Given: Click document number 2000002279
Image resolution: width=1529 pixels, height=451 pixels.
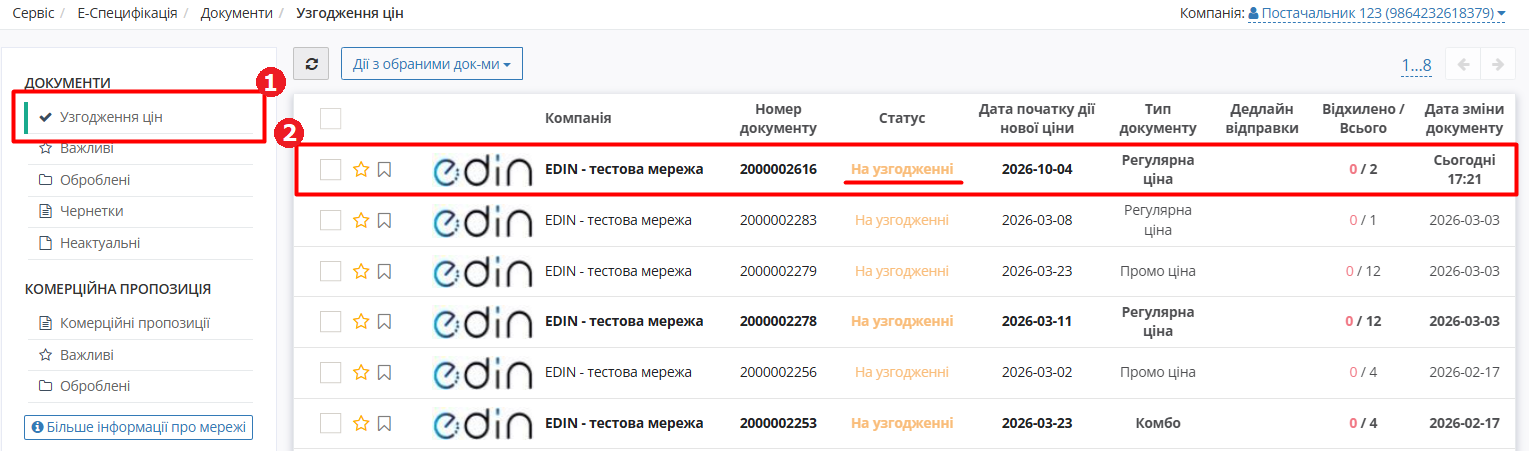Looking at the screenshot, I should (778, 271).
